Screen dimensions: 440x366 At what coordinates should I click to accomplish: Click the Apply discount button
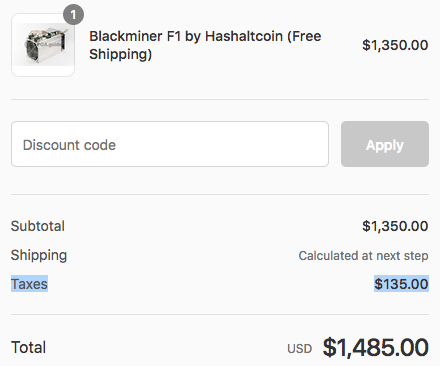click(385, 144)
